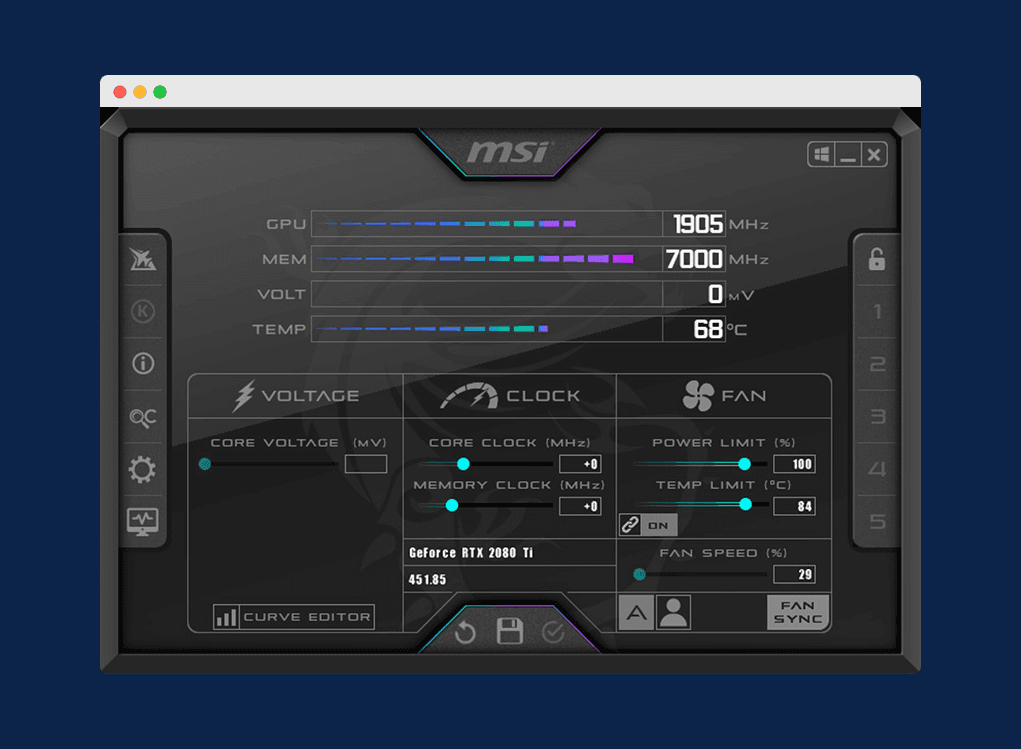Click the Core Voltage value field

click(x=365, y=463)
